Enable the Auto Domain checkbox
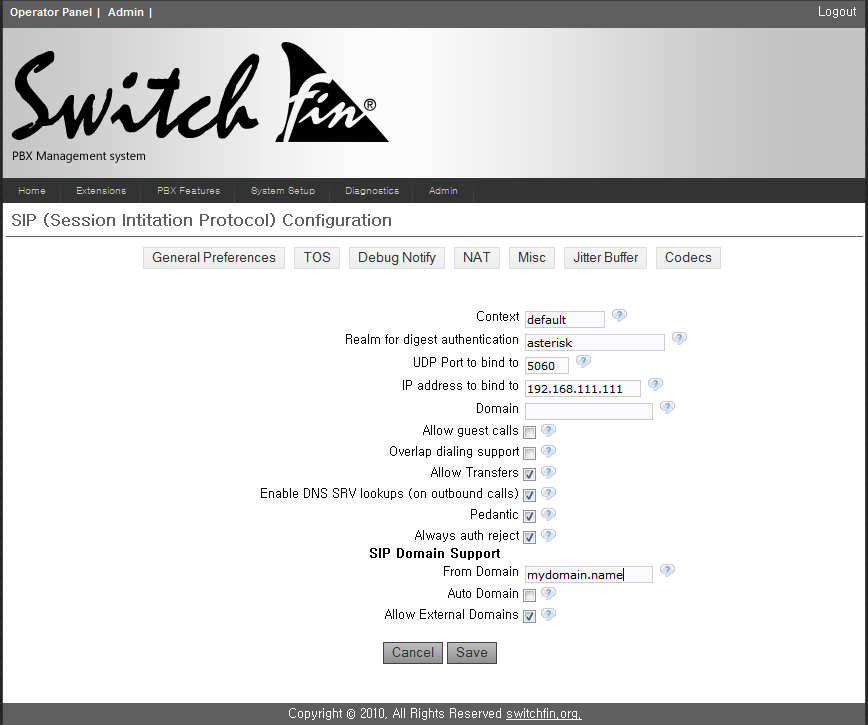868x725 pixels. tap(530, 595)
